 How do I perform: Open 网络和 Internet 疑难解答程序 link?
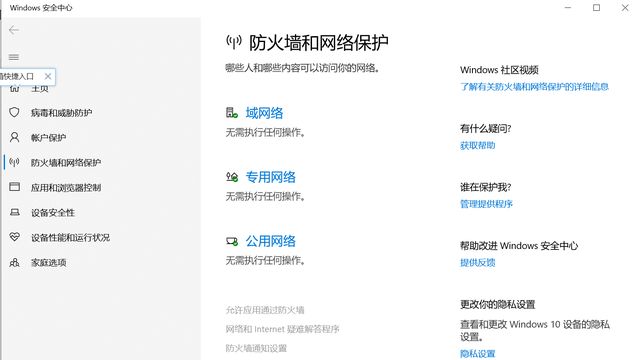coord(282,329)
